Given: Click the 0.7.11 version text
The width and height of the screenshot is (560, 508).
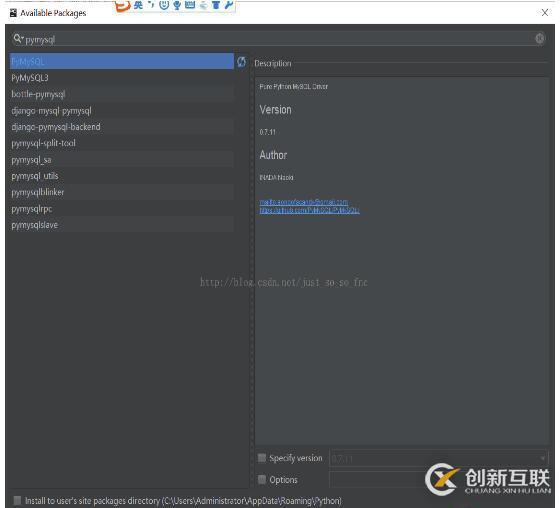Looking at the screenshot, I should (268, 132).
